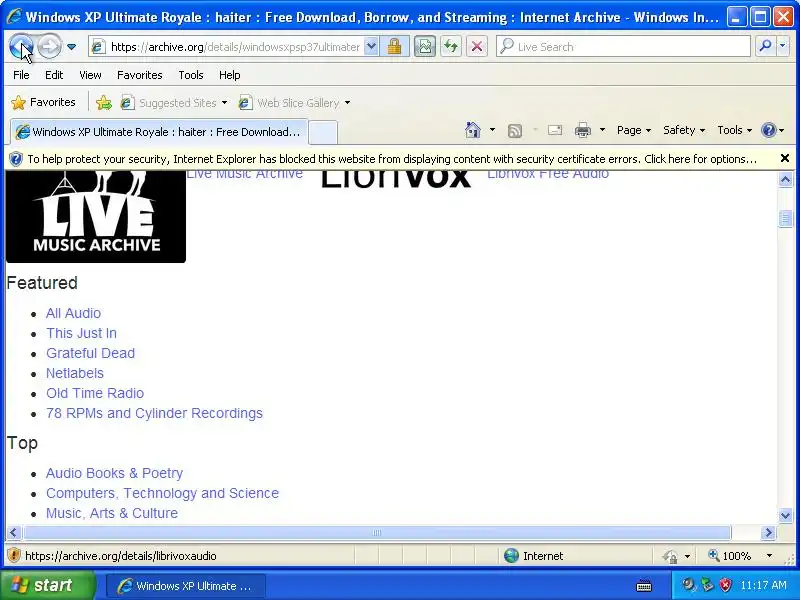Open the Old Time Radio link
Image resolution: width=800 pixels, height=600 pixels.
95,393
